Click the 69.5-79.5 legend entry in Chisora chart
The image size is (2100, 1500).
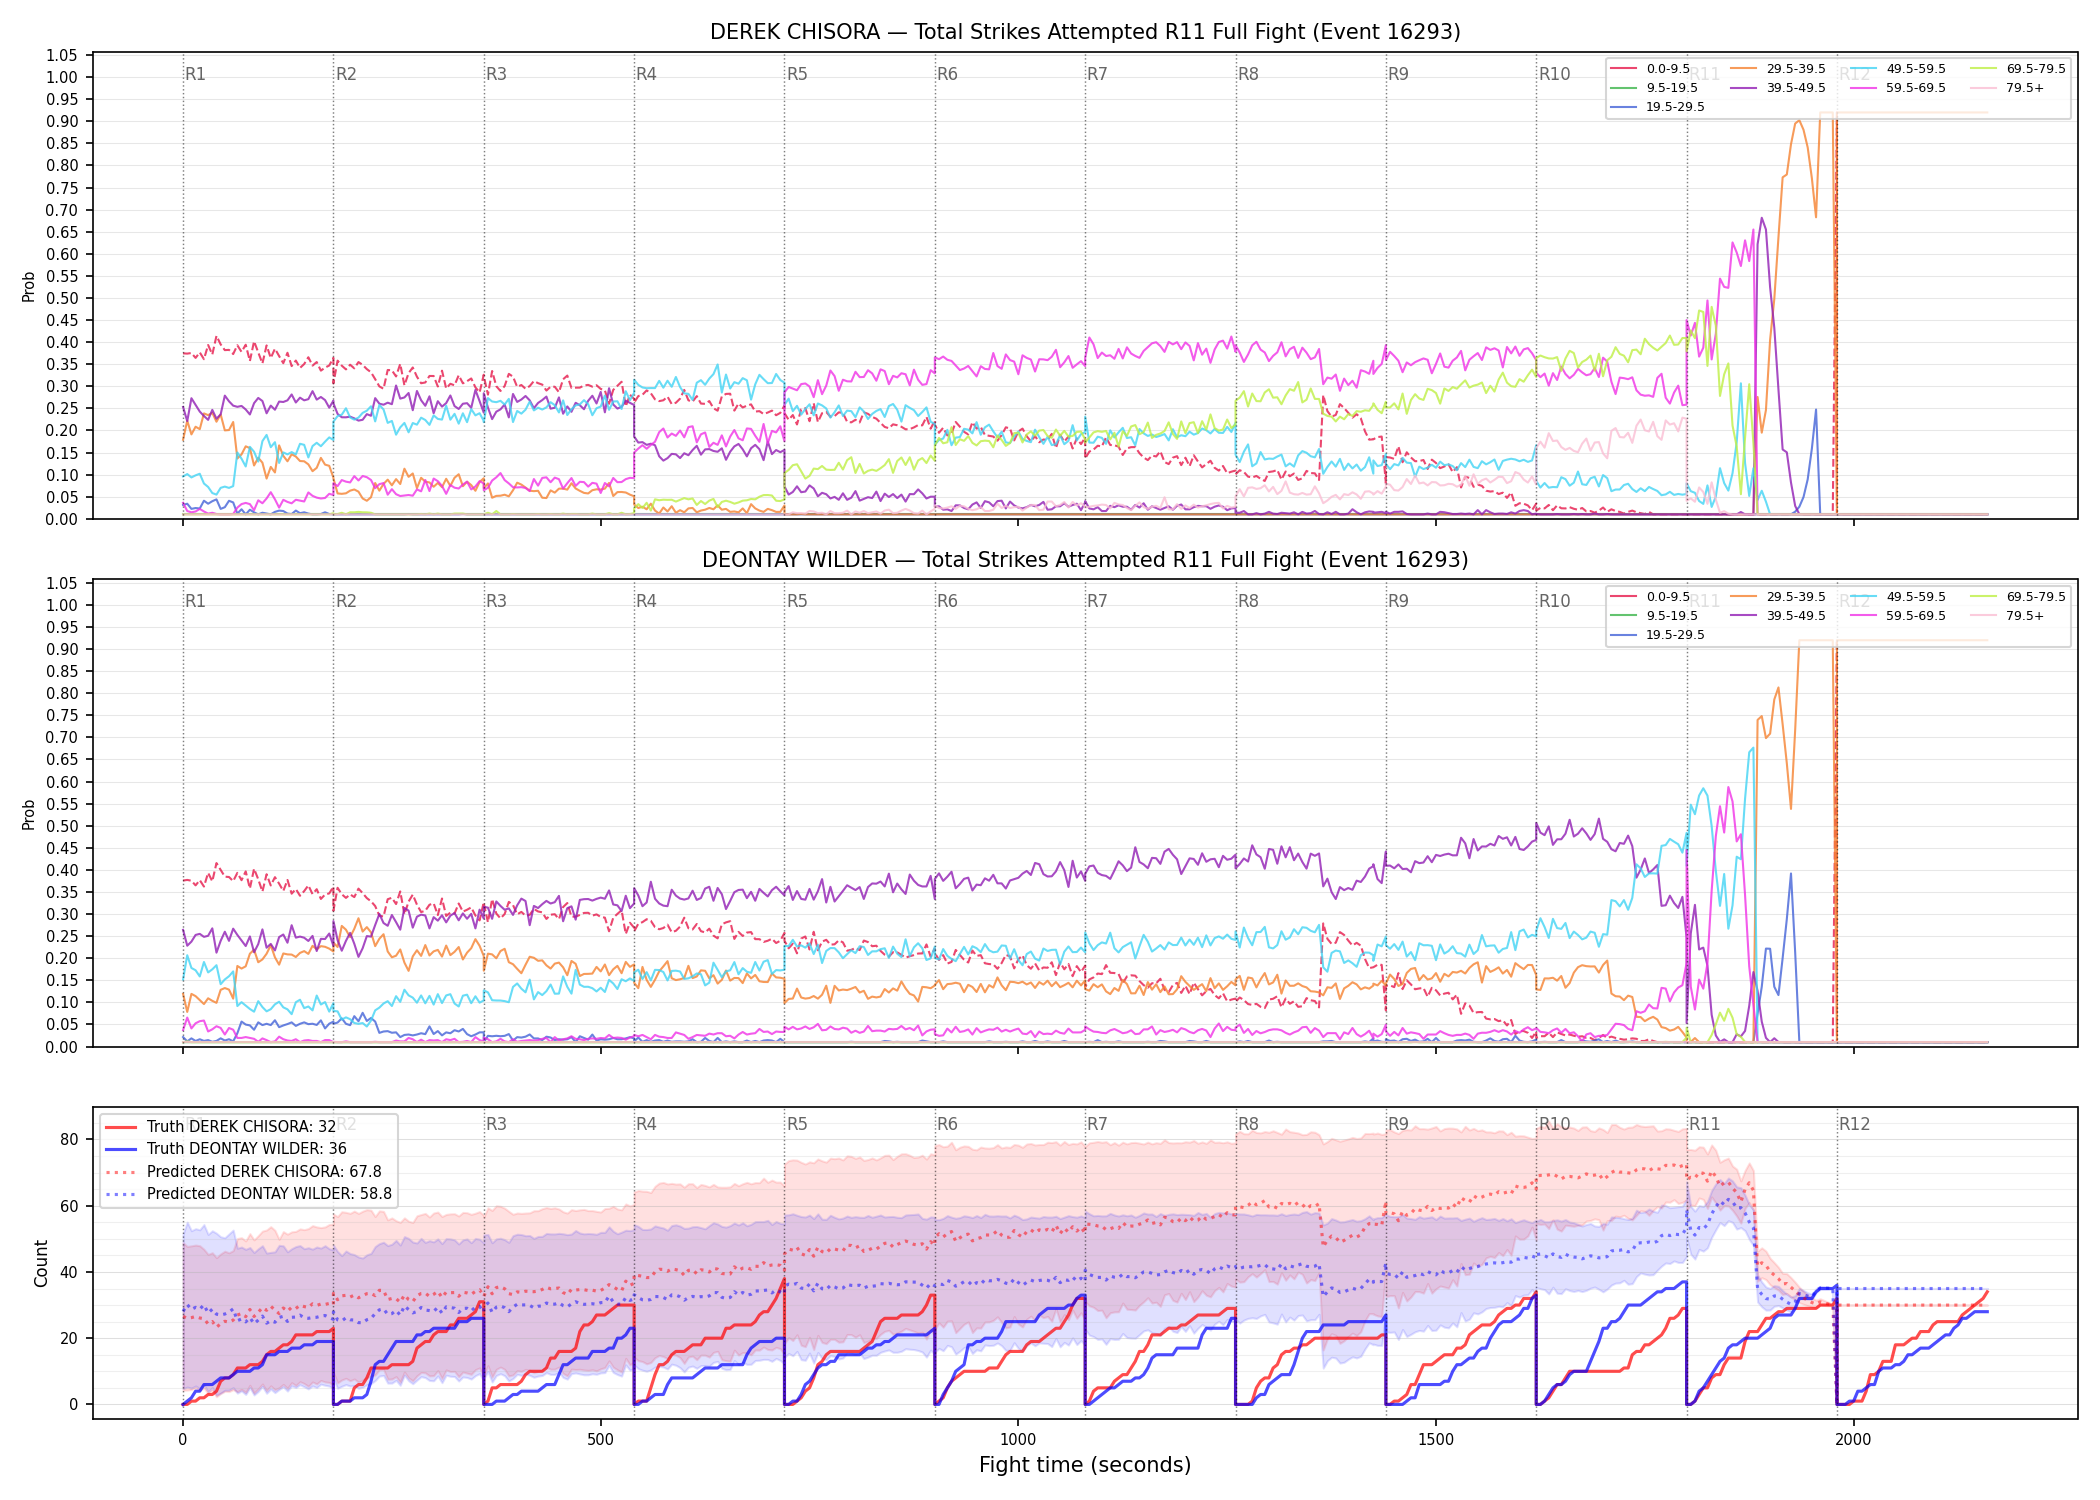click(2018, 69)
